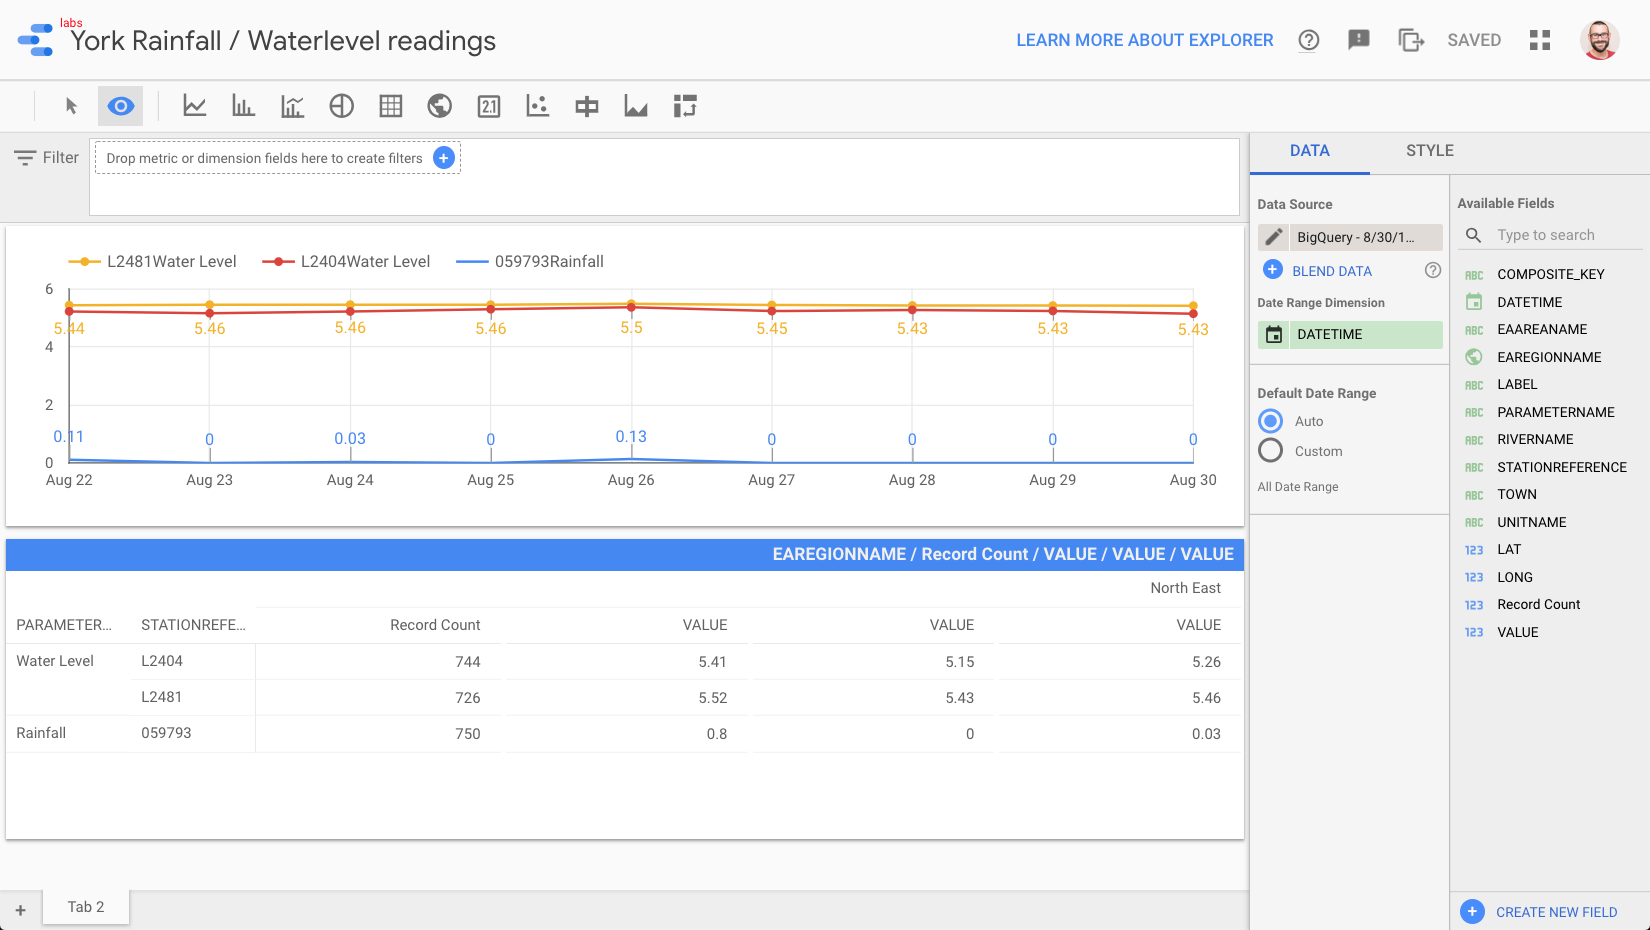Add a geo map chart
This screenshot has width=1650, height=930.
[x=440, y=106]
